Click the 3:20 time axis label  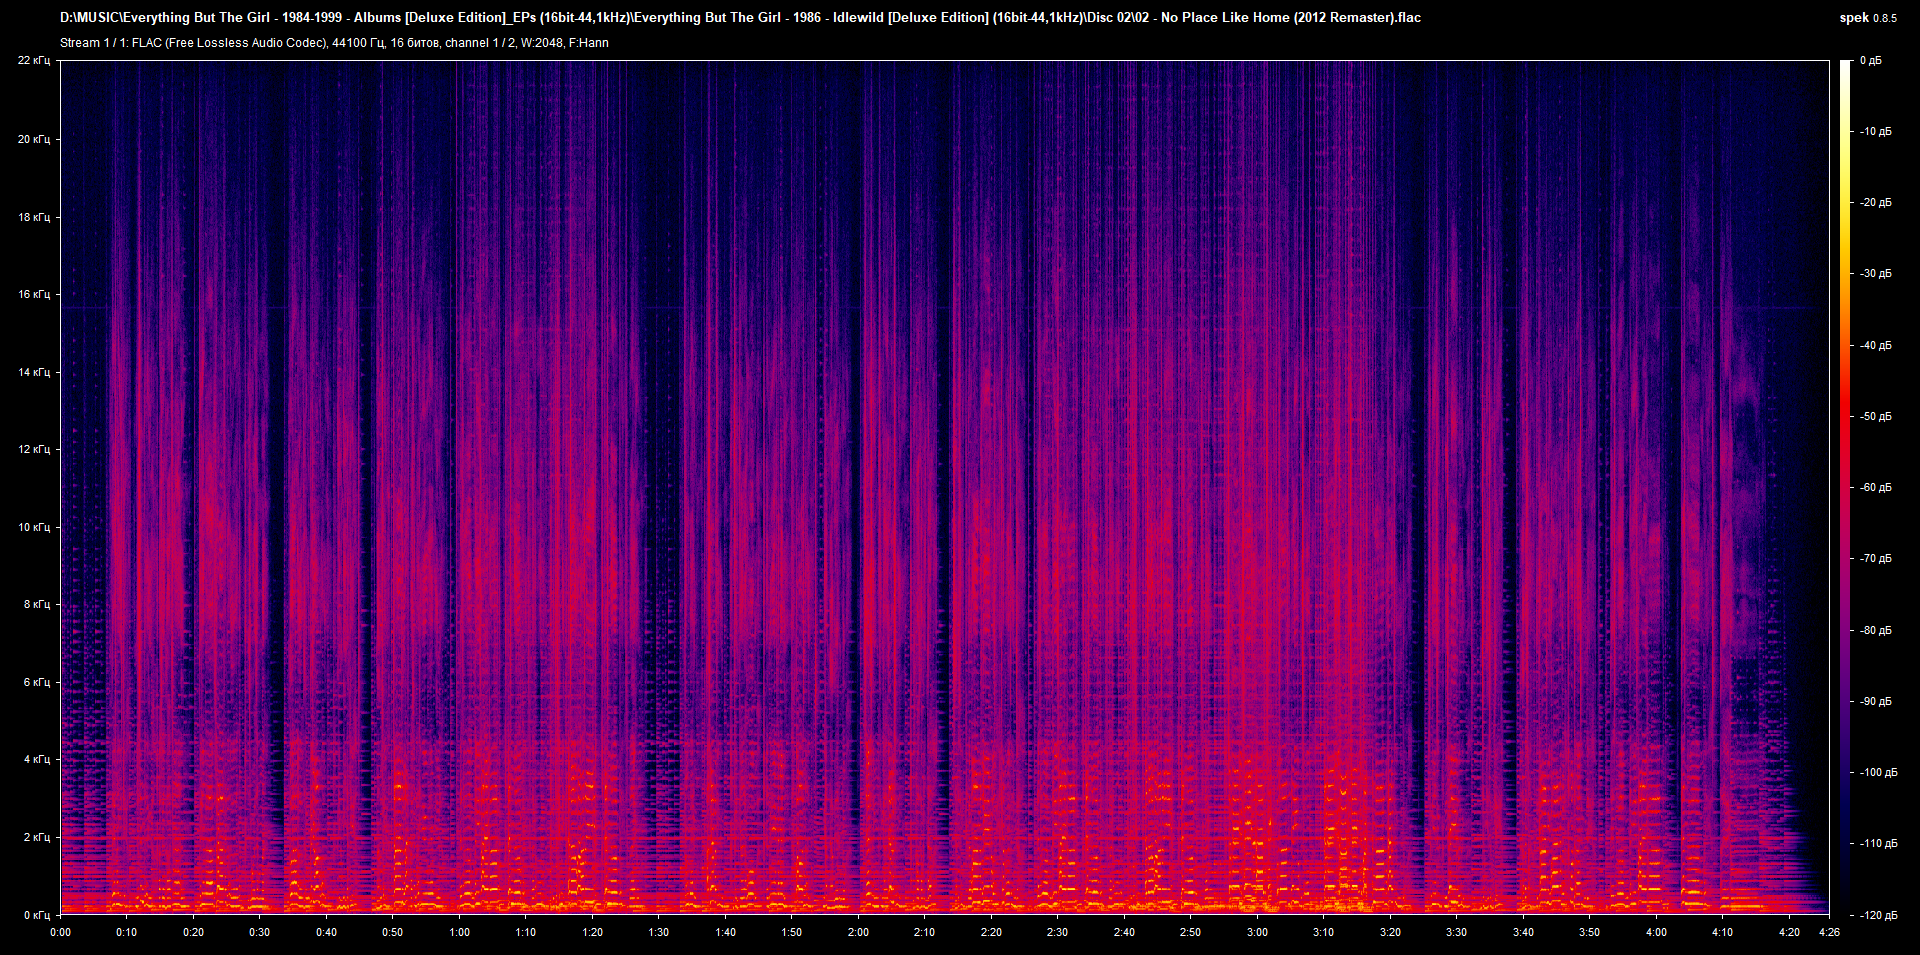1391,932
